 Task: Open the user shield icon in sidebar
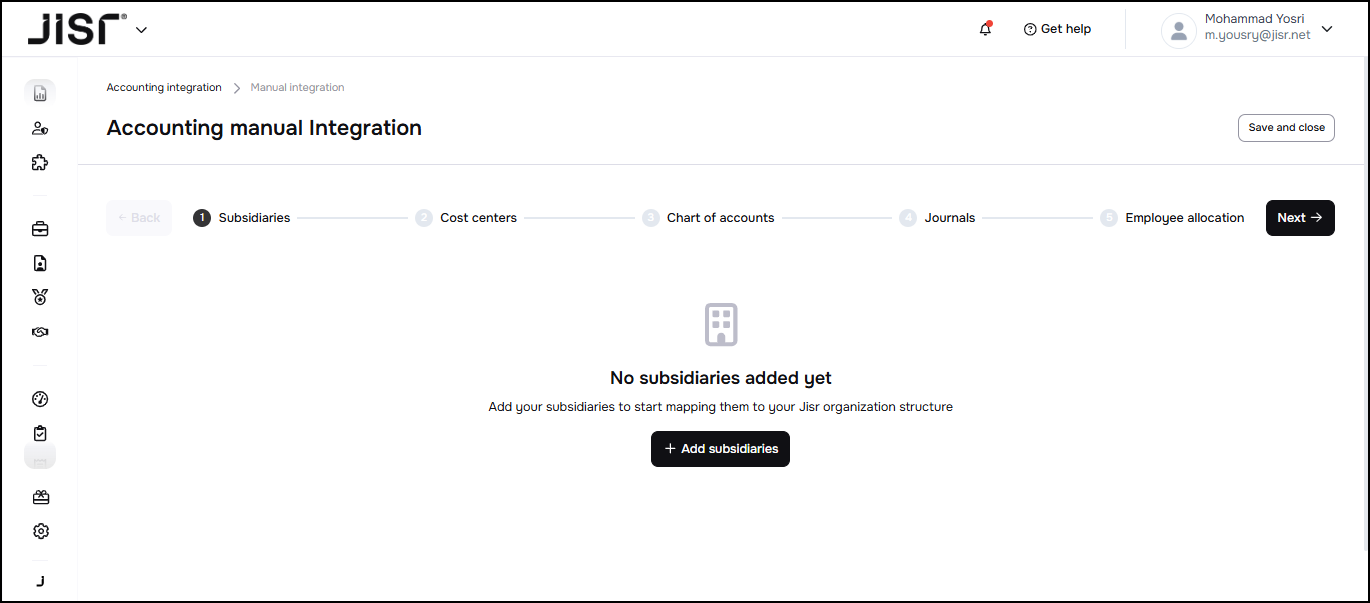(x=40, y=128)
